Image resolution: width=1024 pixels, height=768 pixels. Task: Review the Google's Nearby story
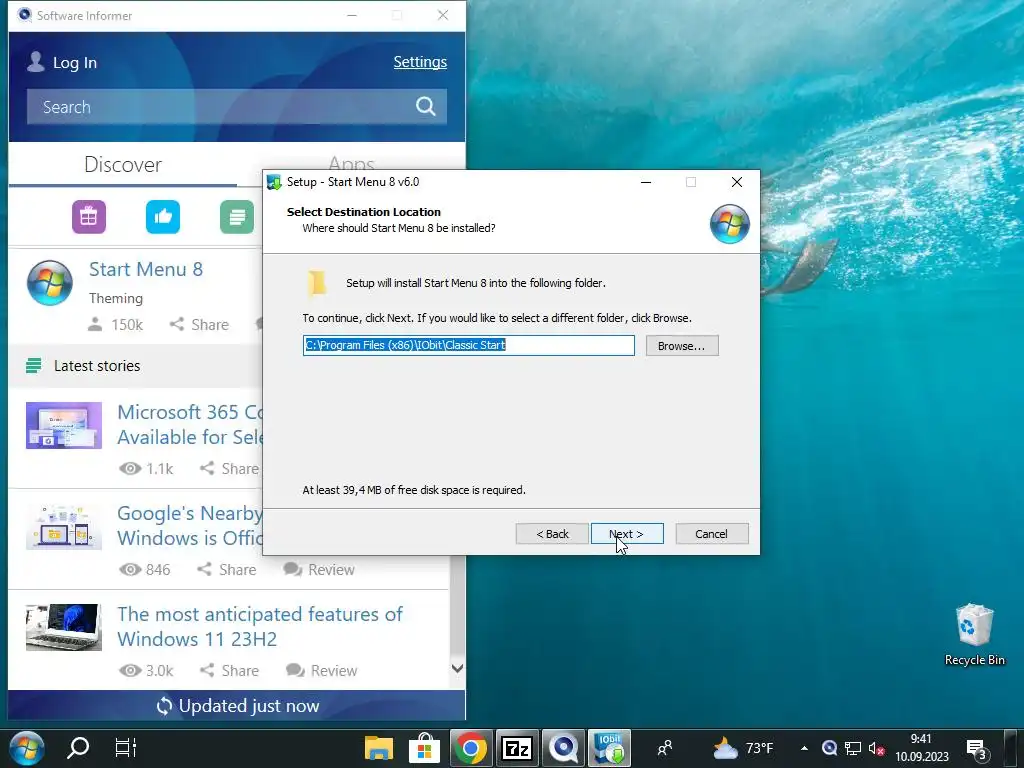319,569
